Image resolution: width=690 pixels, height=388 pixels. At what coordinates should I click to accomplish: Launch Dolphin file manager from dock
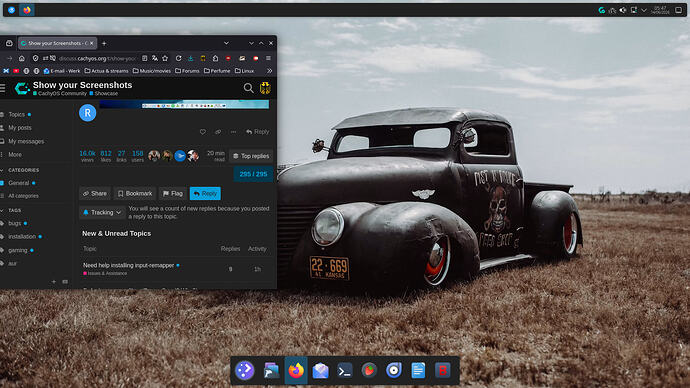click(271, 370)
